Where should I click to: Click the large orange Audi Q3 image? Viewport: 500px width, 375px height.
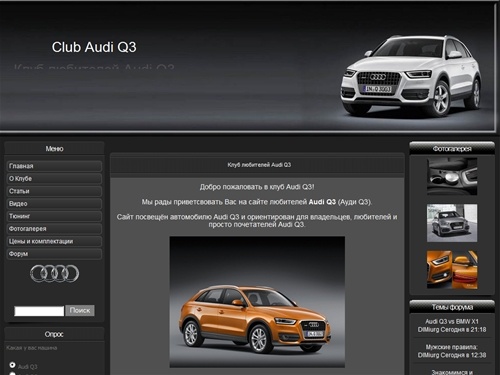coord(257,302)
